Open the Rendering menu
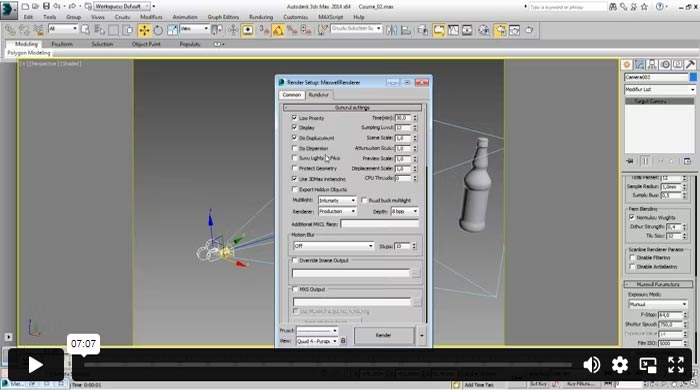The image size is (700, 390). [x=261, y=17]
